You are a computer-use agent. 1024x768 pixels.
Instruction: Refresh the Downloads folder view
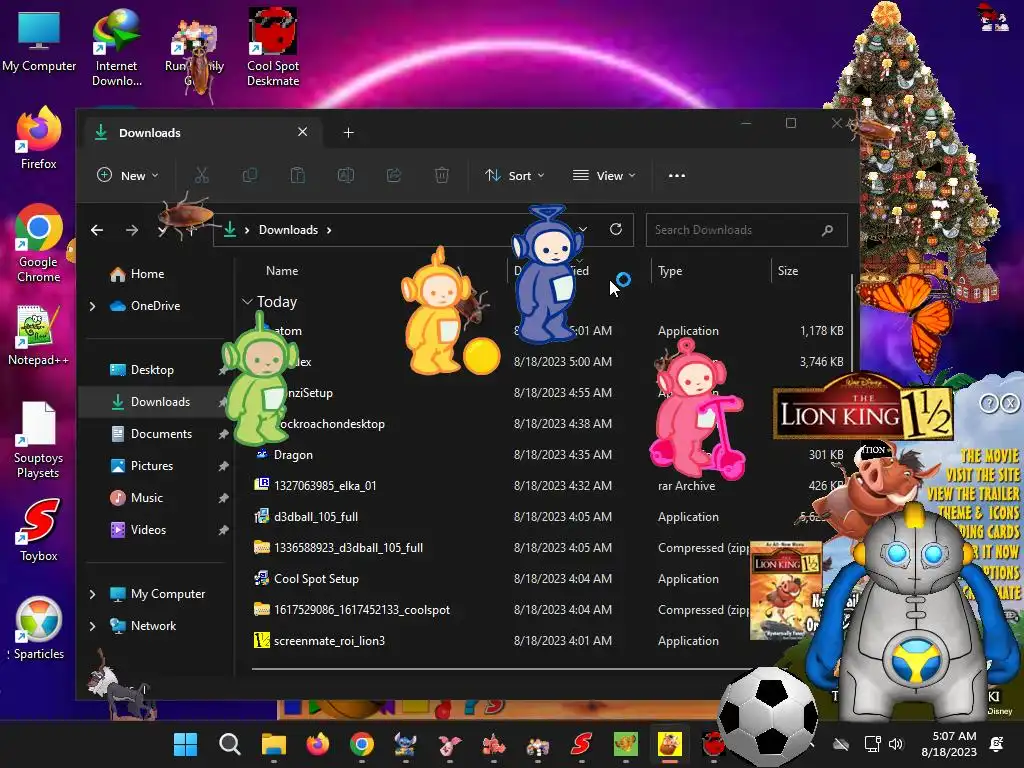click(616, 229)
